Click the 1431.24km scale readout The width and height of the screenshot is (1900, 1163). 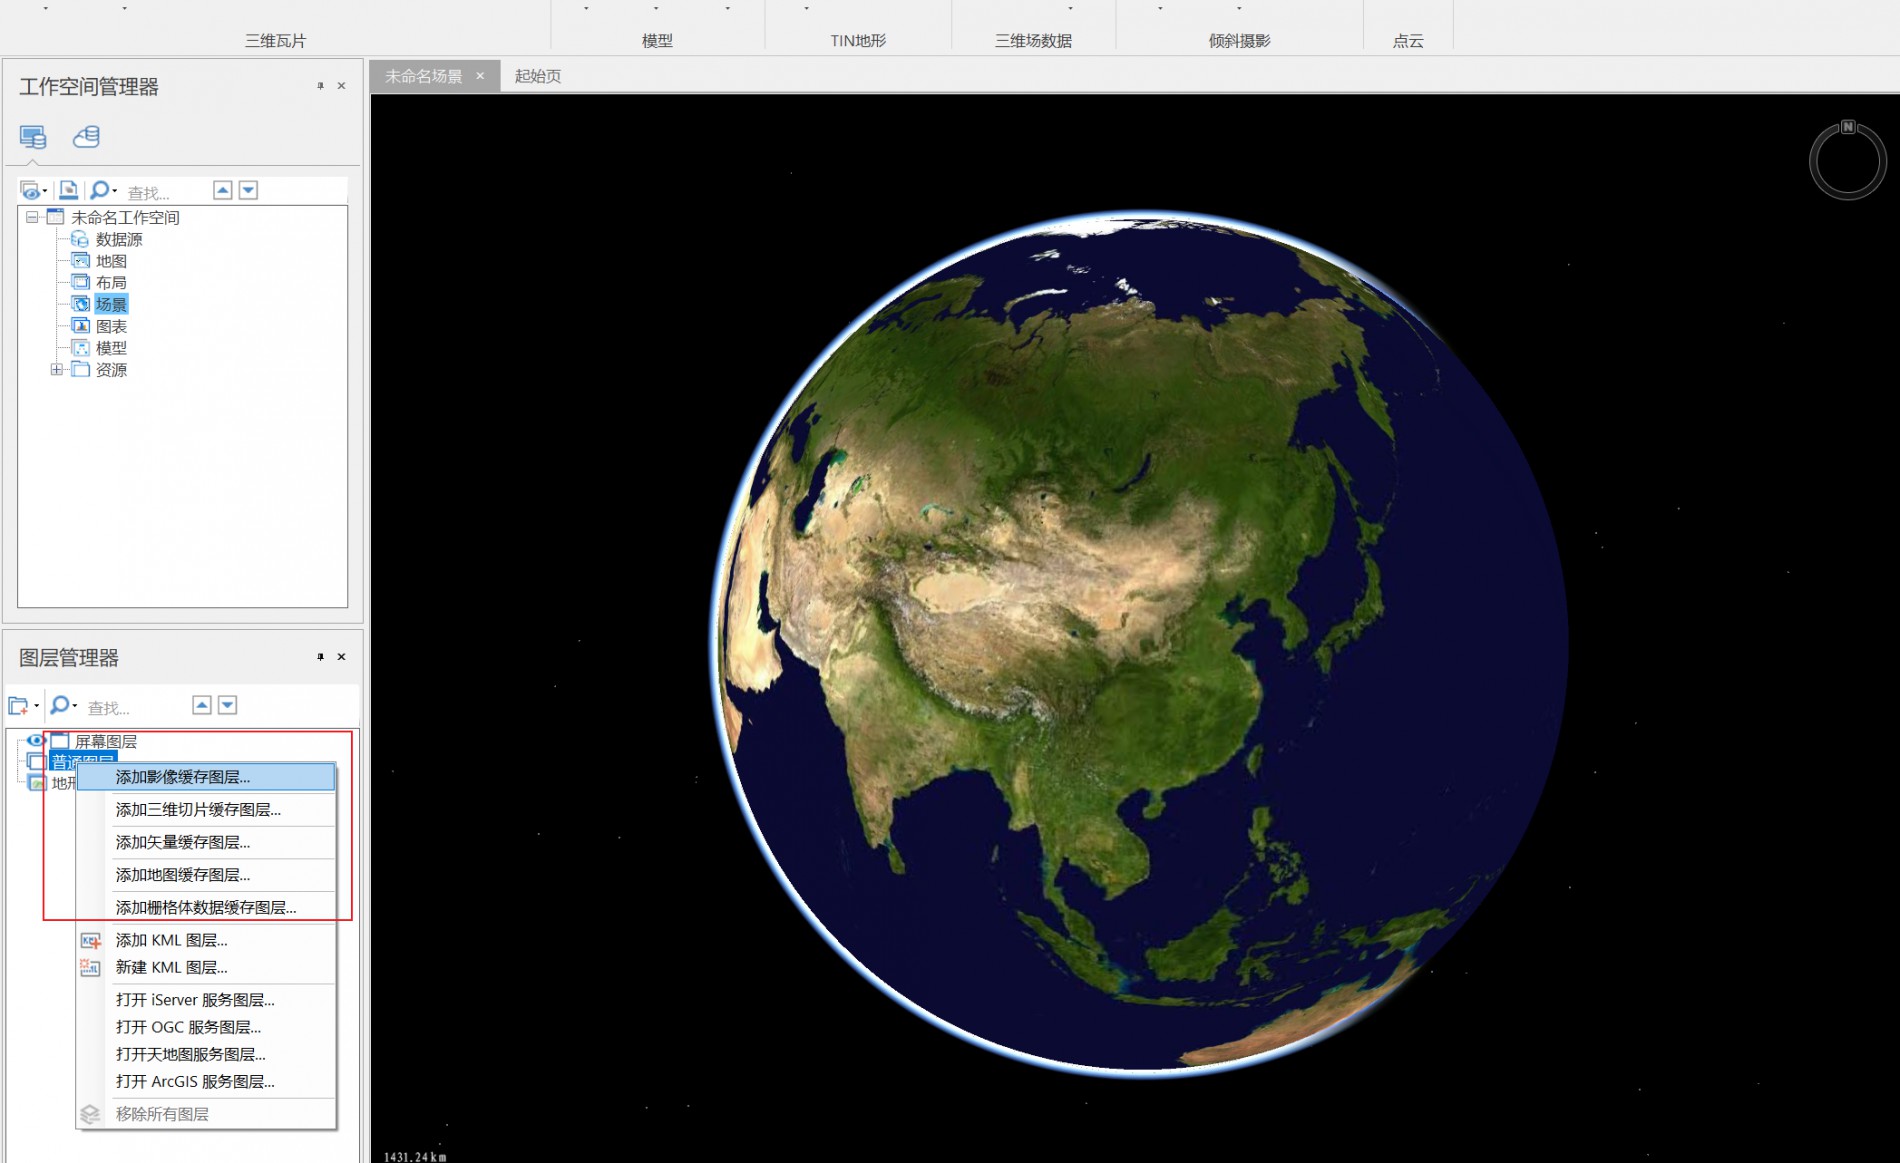click(415, 1157)
